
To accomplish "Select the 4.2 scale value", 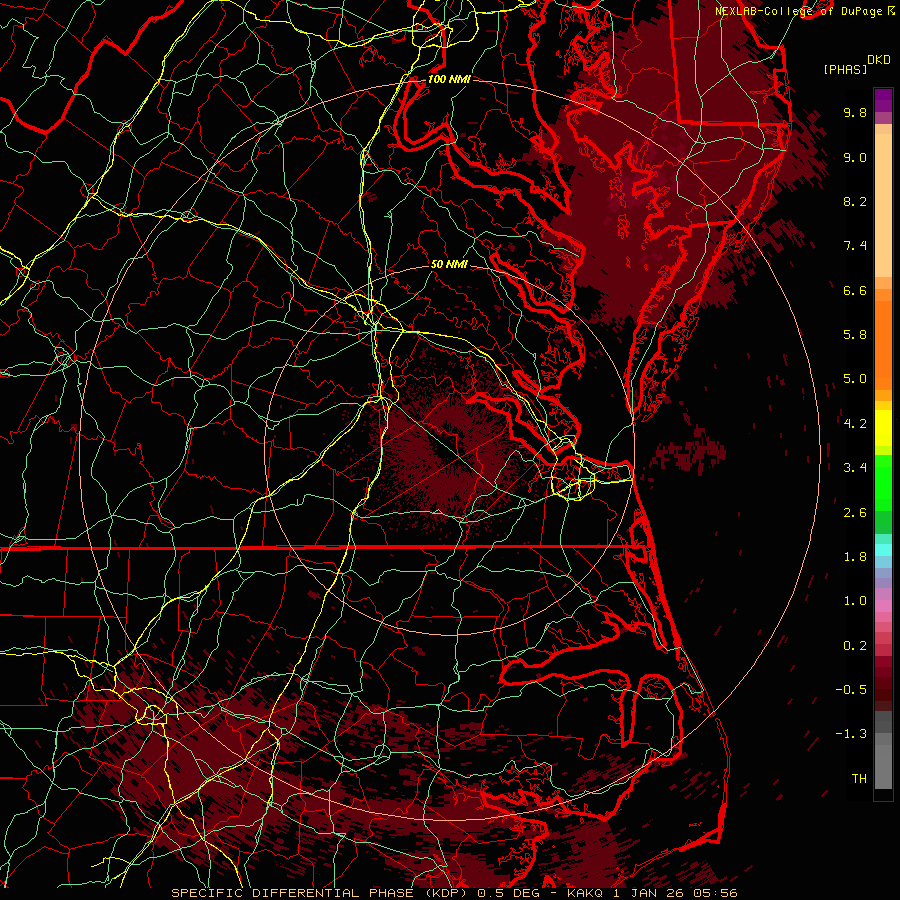I will tap(855, 424).
